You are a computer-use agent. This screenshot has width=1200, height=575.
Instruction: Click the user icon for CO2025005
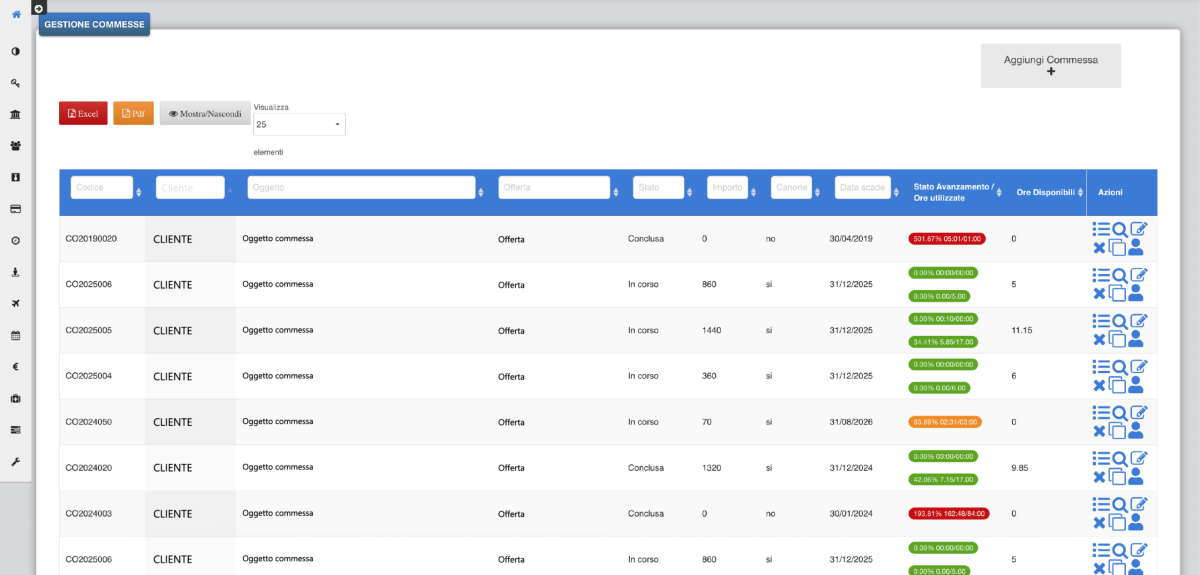point(1135,339)
